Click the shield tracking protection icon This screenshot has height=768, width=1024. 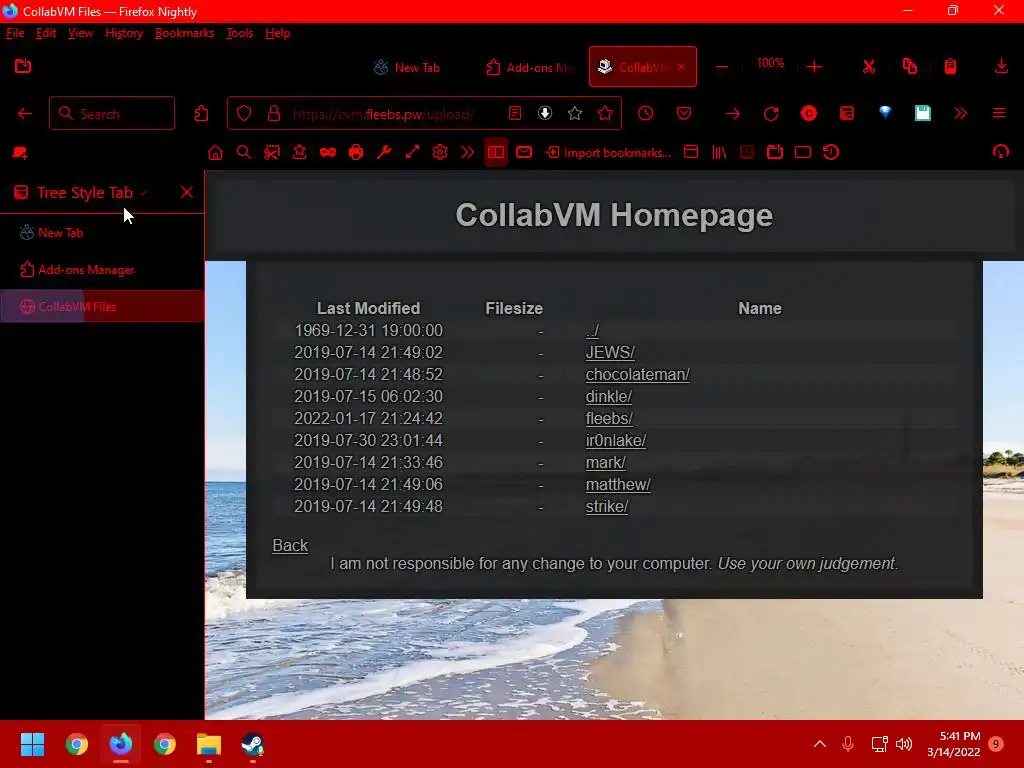pos(244,114)
